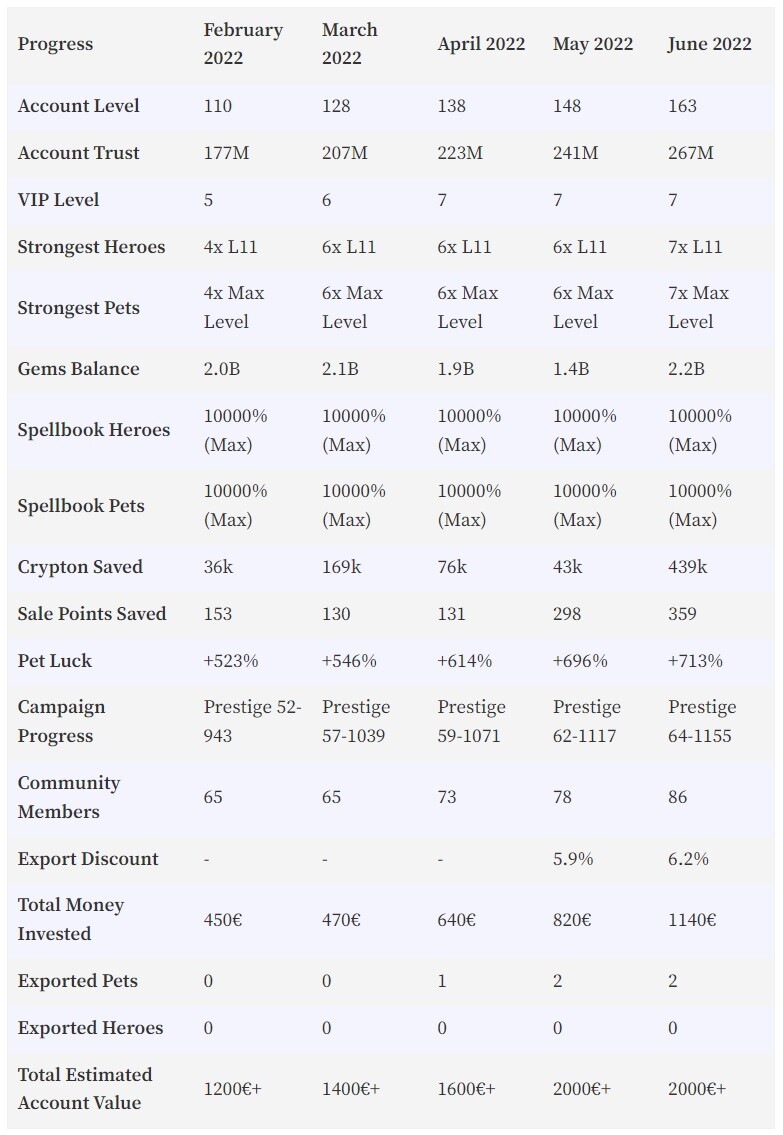Select the Gems Balance 2.2B value
The height and width of the screenshot is (1135, 783).
(686, 369)
